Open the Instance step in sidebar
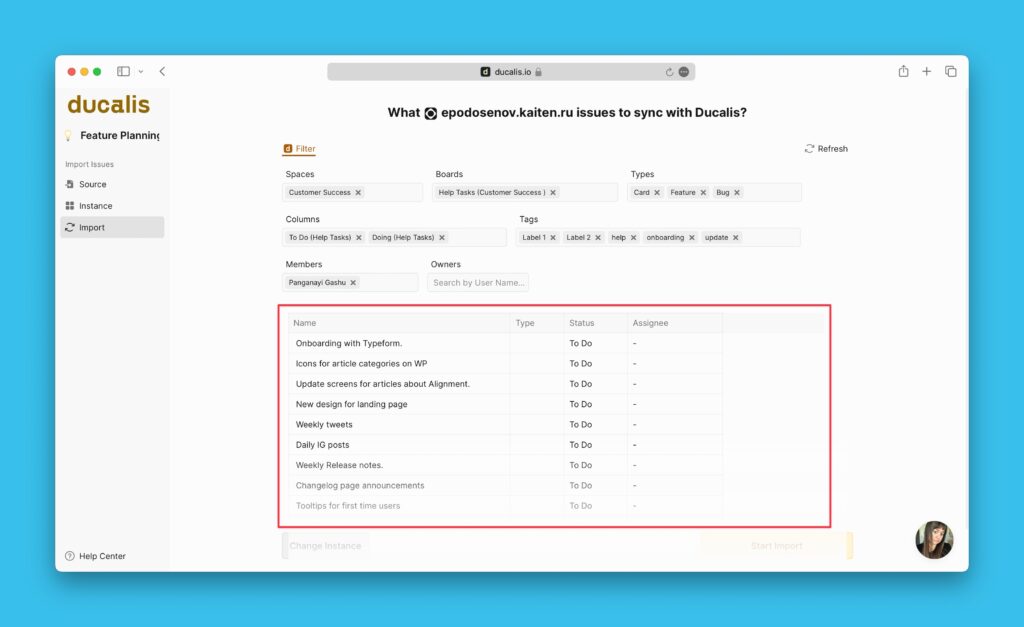Screen dimensions: 1024x627 point(95,206)
